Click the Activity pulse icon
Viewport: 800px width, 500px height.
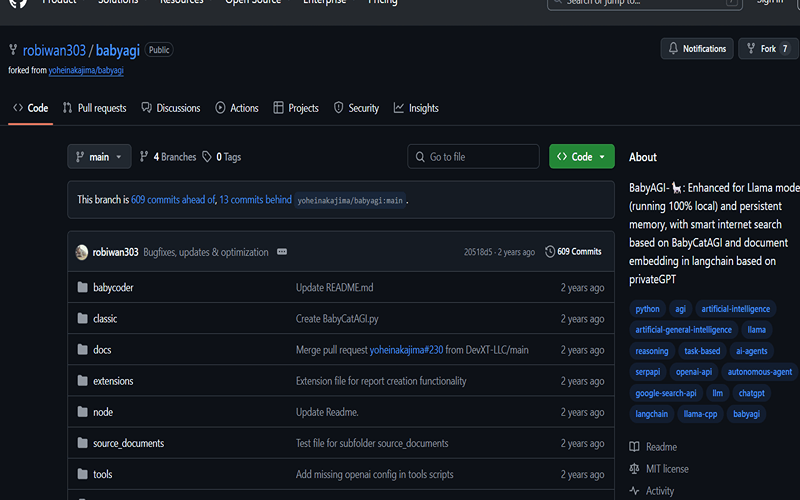634,491
